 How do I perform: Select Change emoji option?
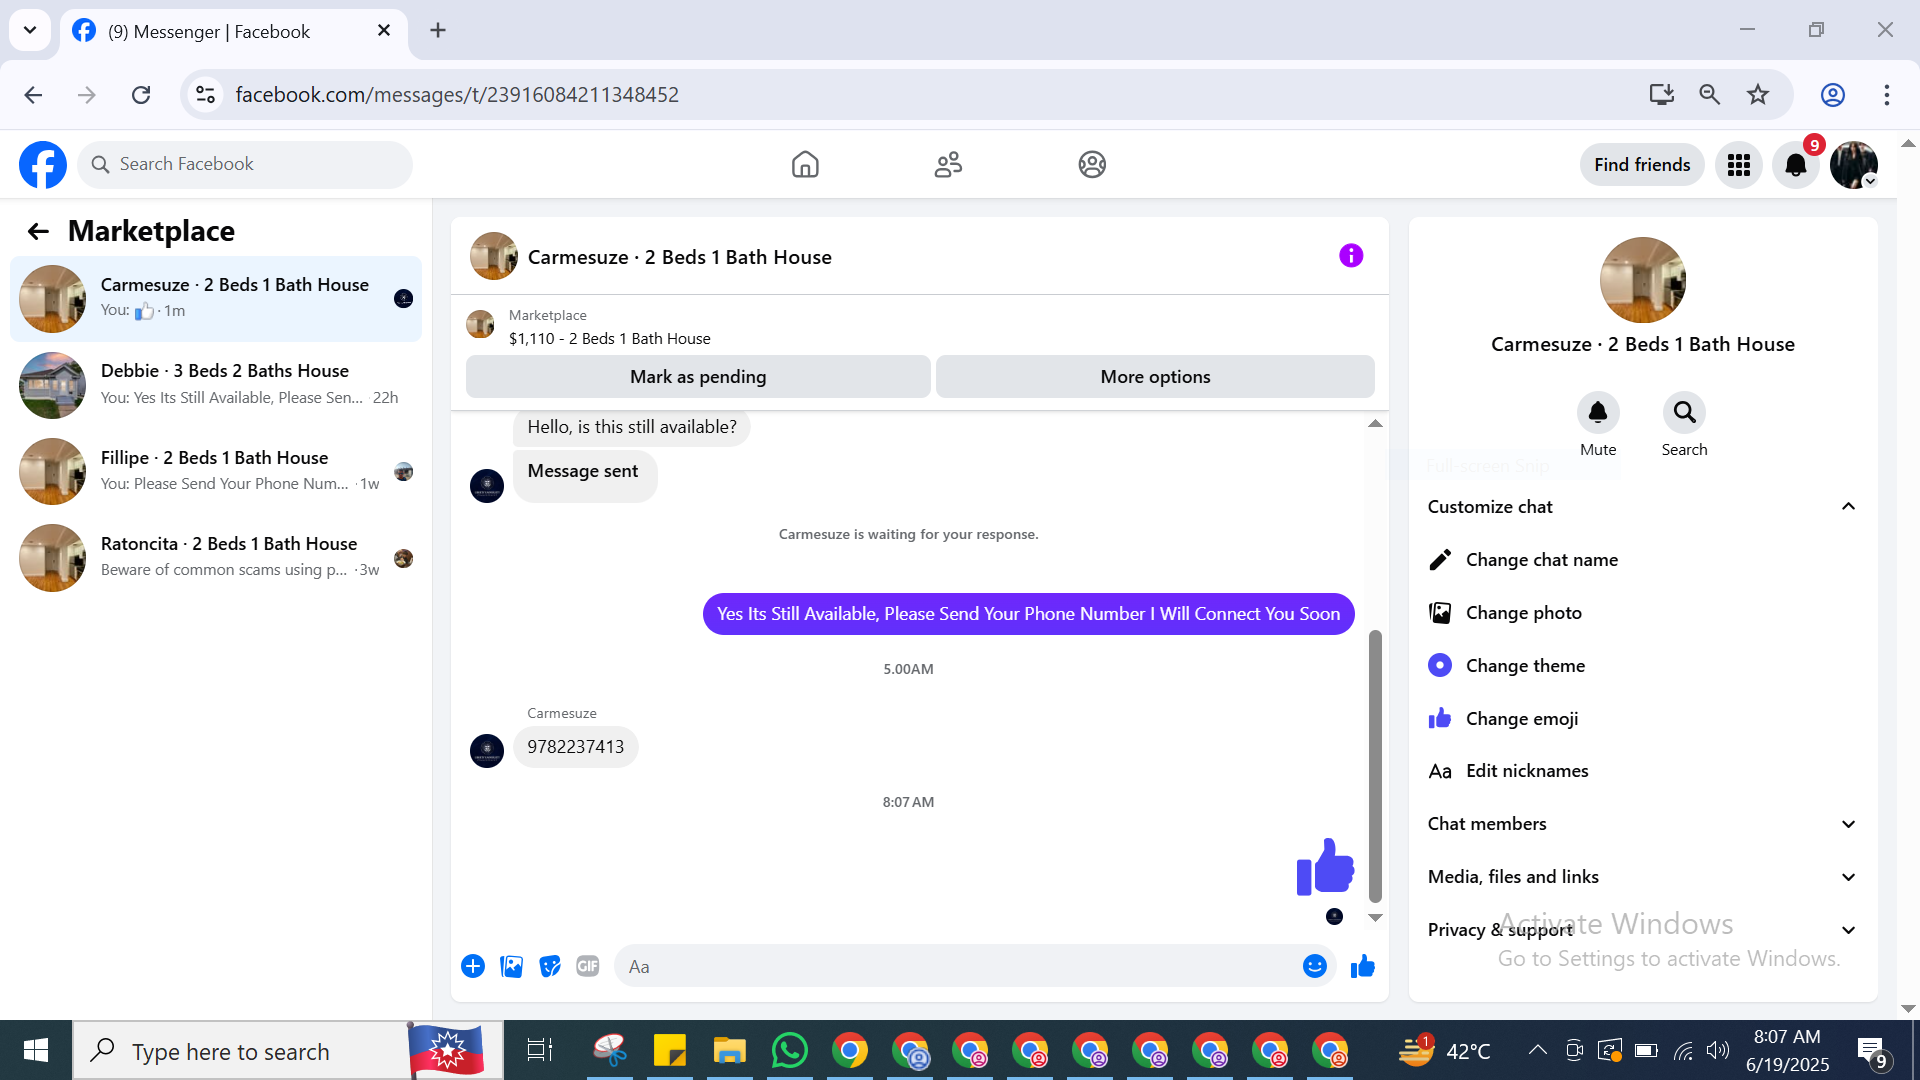coord(1643,719)
